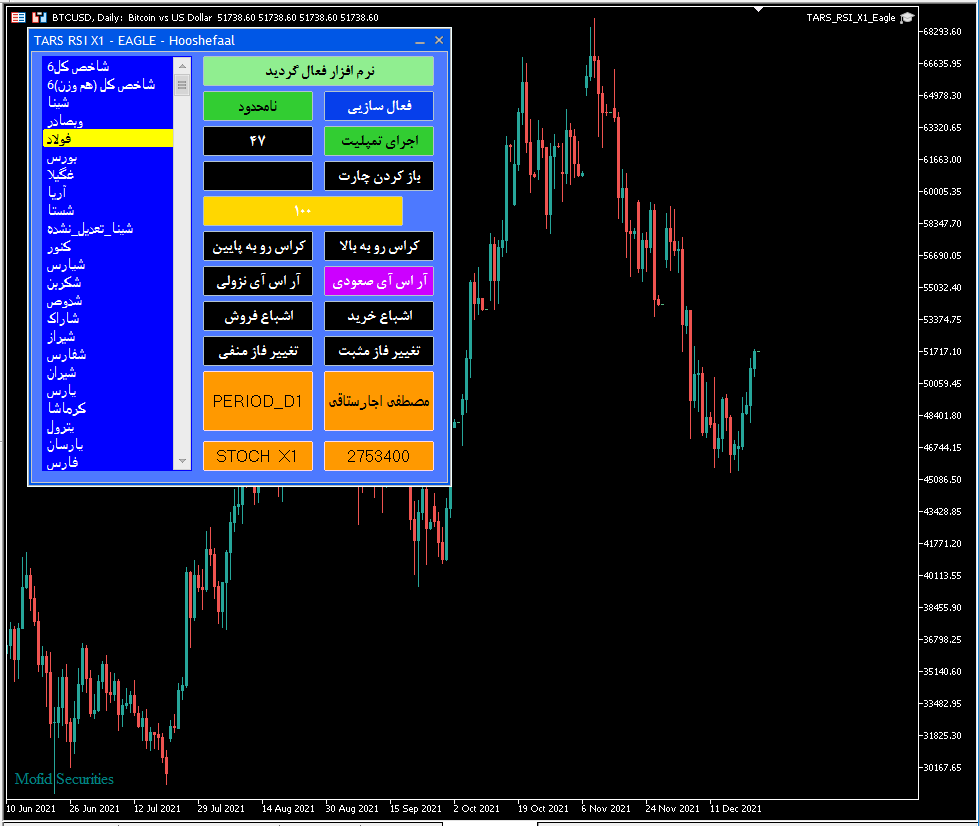Image resolution: width=980 pixels, height=826 pixels.
Task: Select شاراک in the symbol list
Action: click(108, 319)
